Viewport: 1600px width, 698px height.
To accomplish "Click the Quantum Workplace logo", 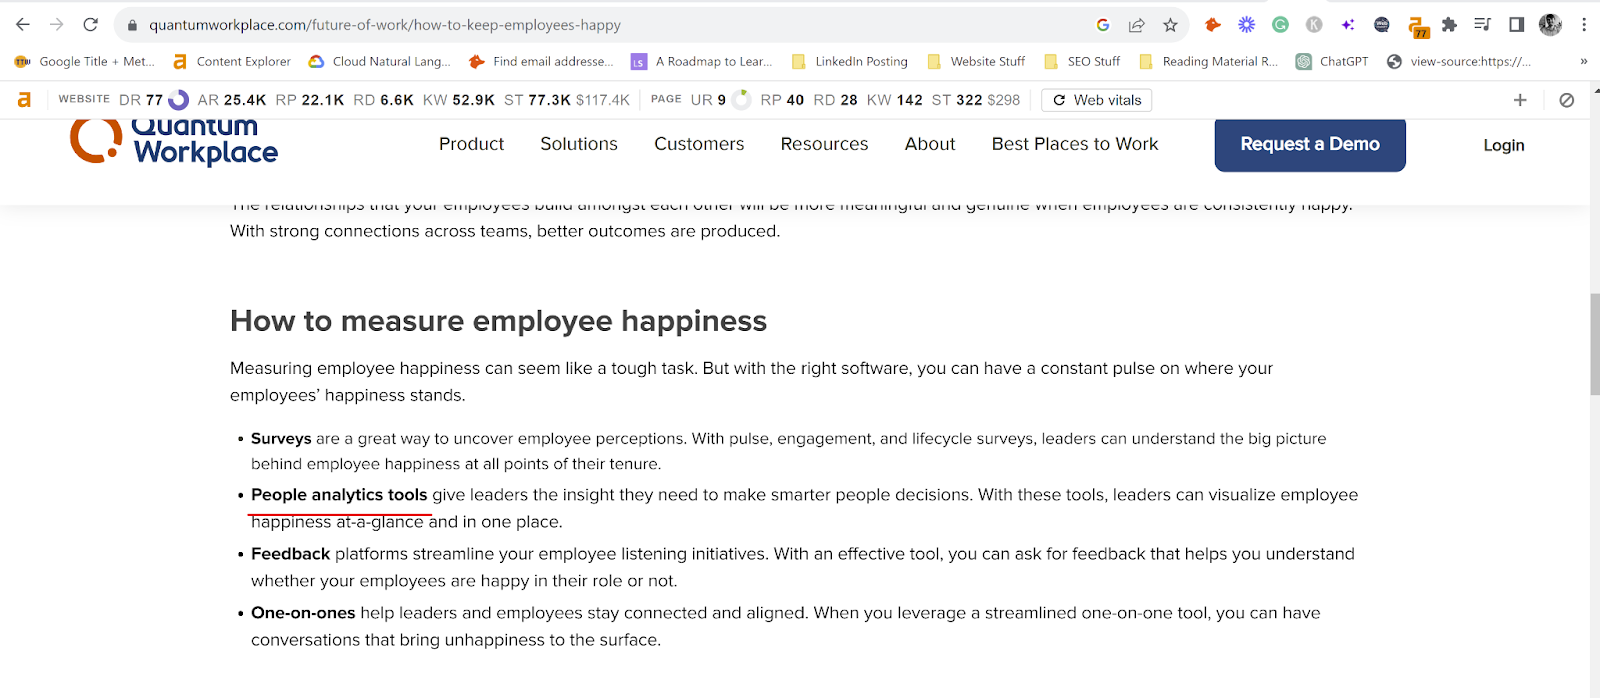I will click(x=174, y=142).
